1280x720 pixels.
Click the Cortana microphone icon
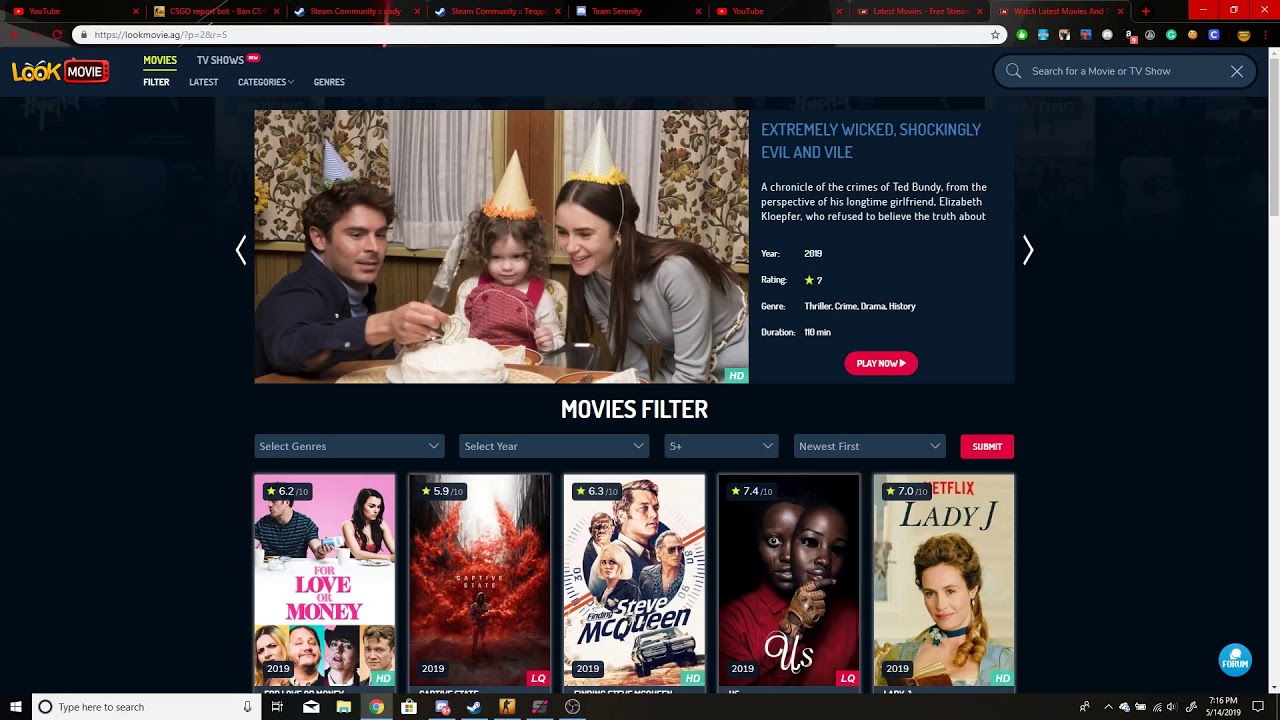(247, 707)
